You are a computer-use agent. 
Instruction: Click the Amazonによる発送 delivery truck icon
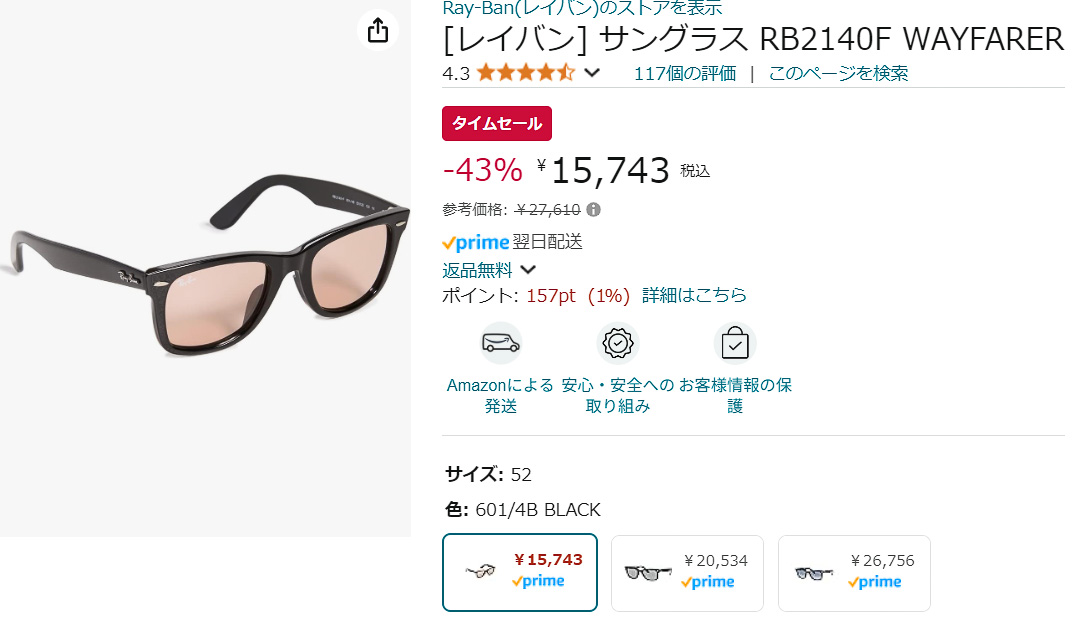click(500, 342)
